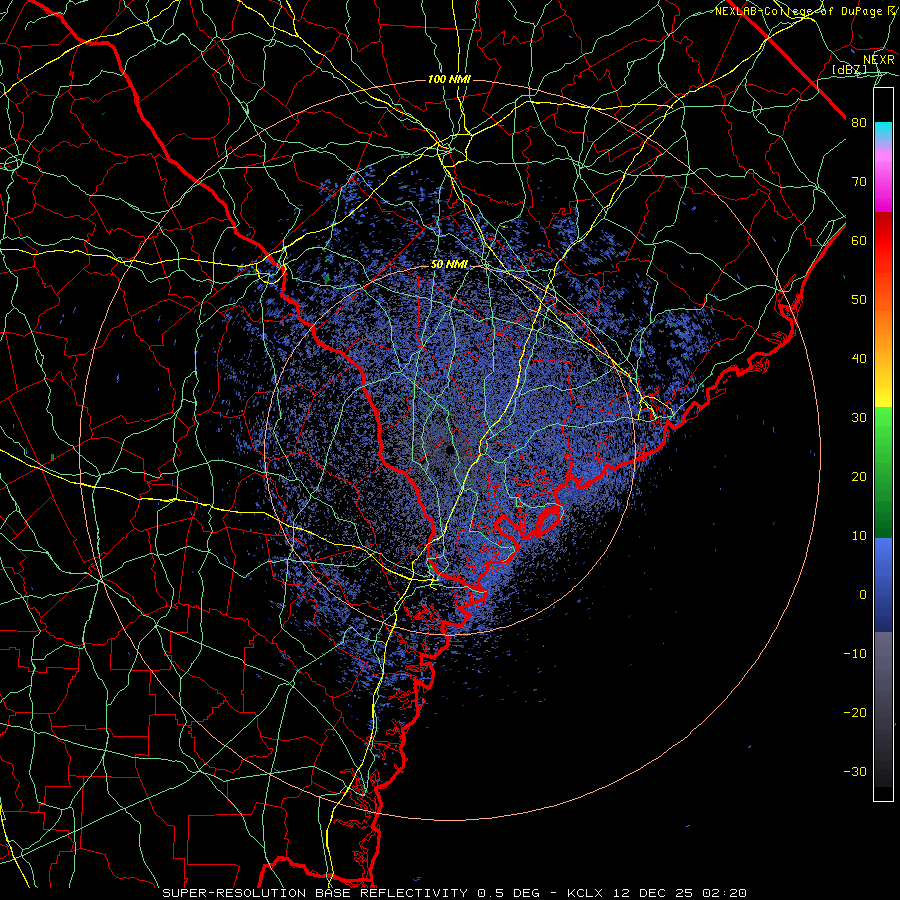Click the "50 NMI" range ring label
Screen dimensions: 900x900
pyautogui.click(x=449, y=265)
